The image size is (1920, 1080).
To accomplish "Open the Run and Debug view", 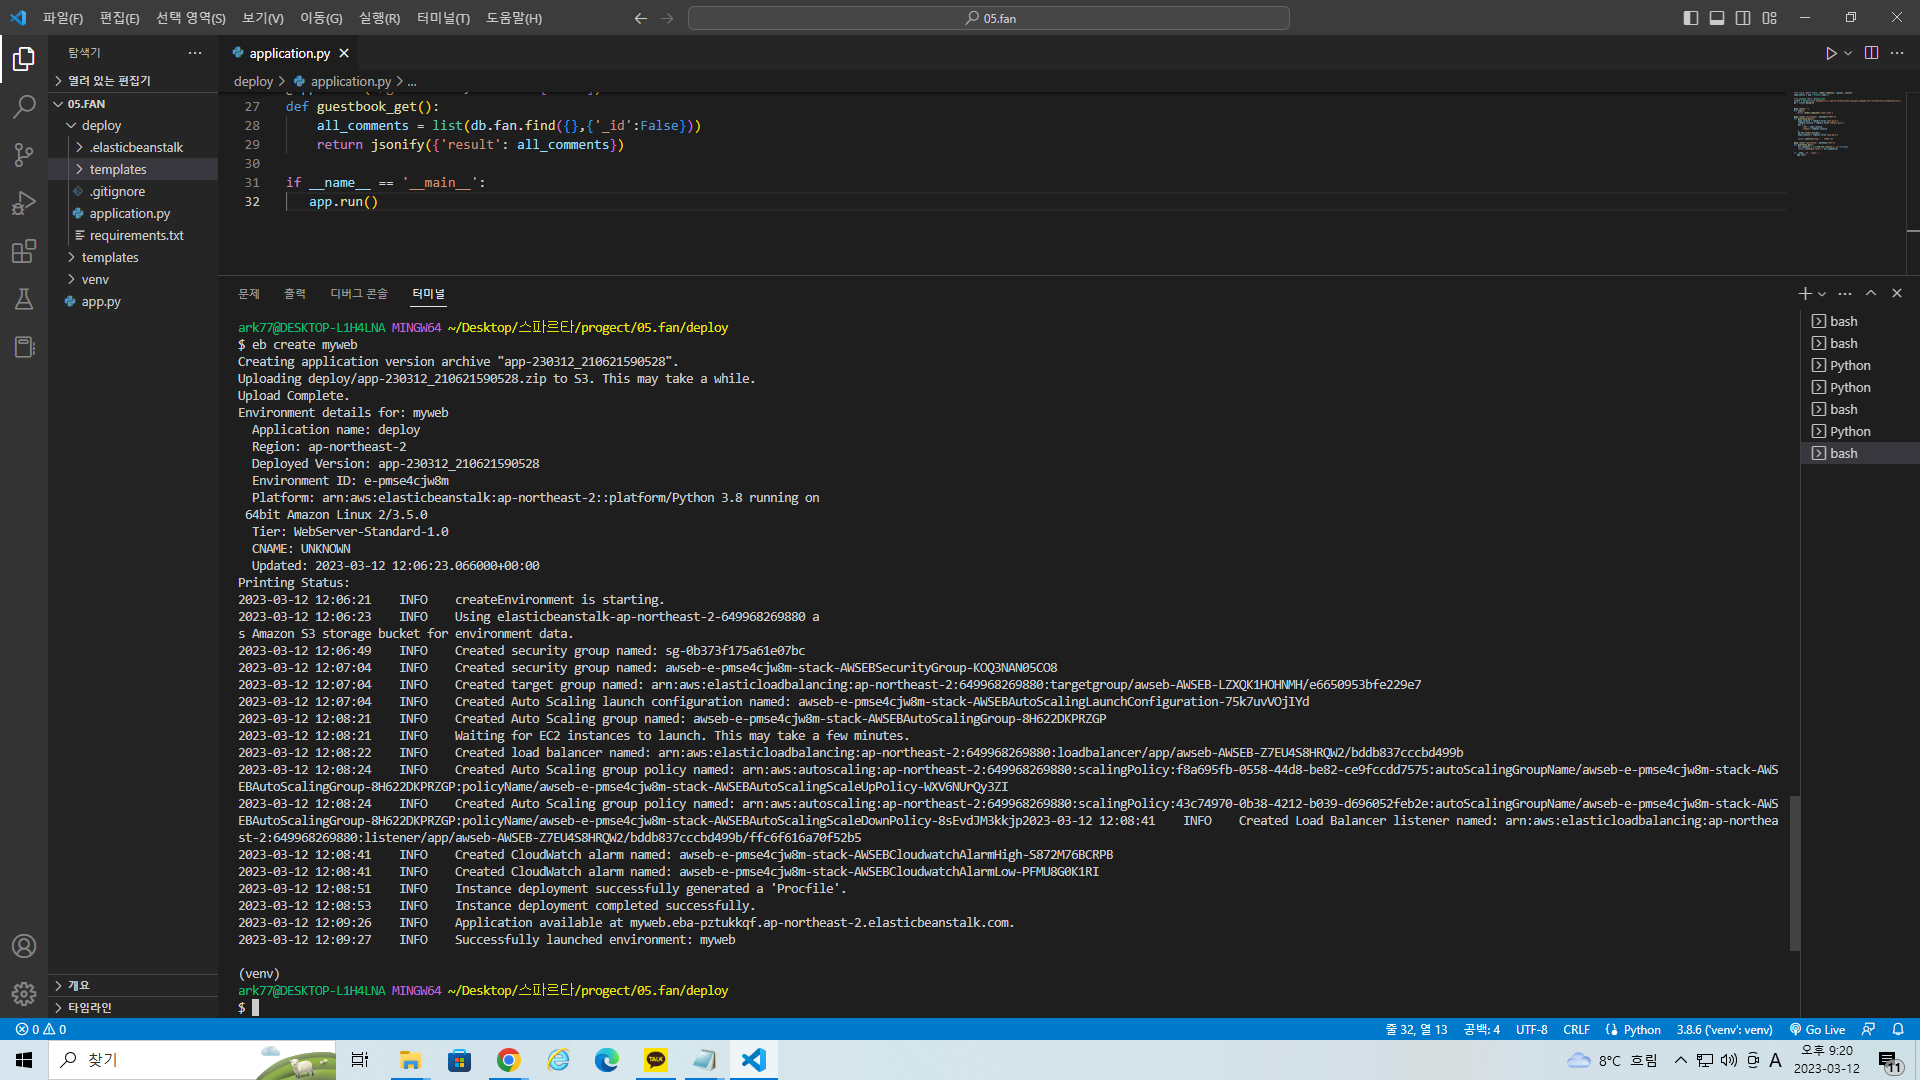I will point(24,203).
